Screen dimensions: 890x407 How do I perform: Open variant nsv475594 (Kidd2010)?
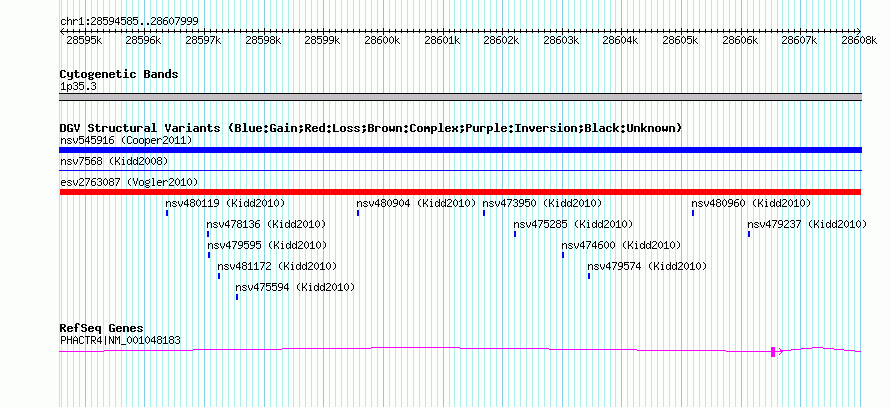pos(295,288)
